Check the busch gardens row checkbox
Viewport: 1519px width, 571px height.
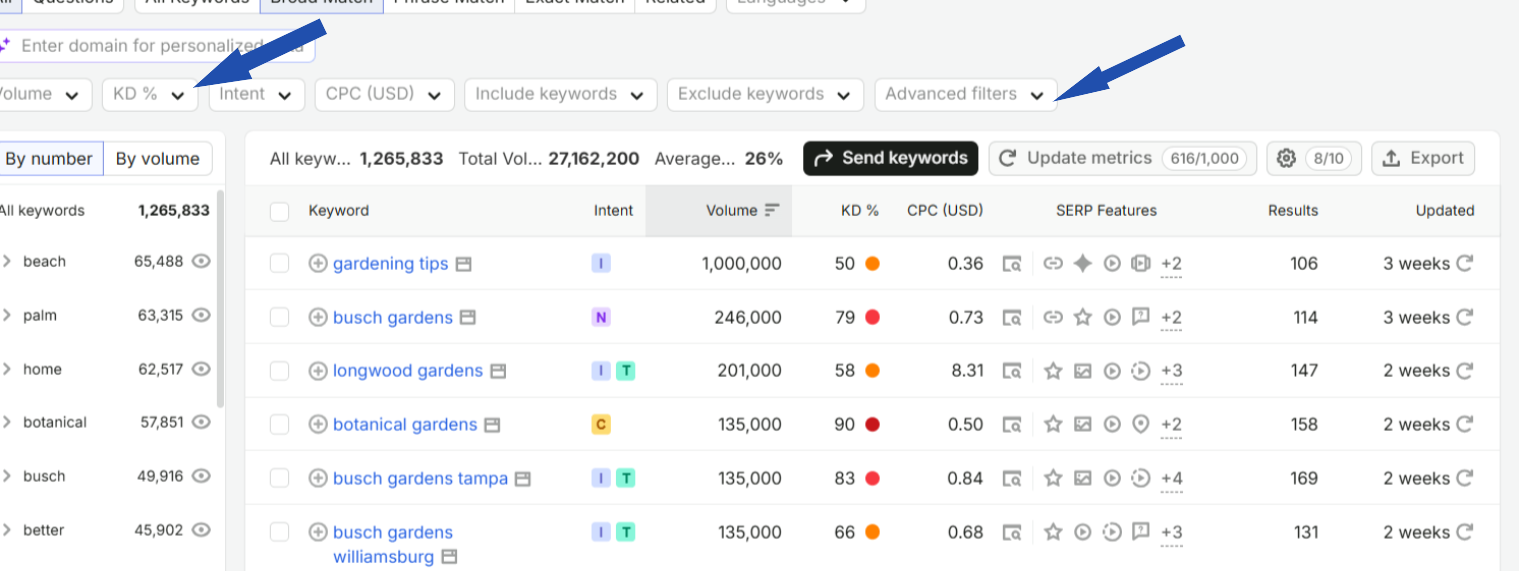pyautogui.click(x=279, y=318)
